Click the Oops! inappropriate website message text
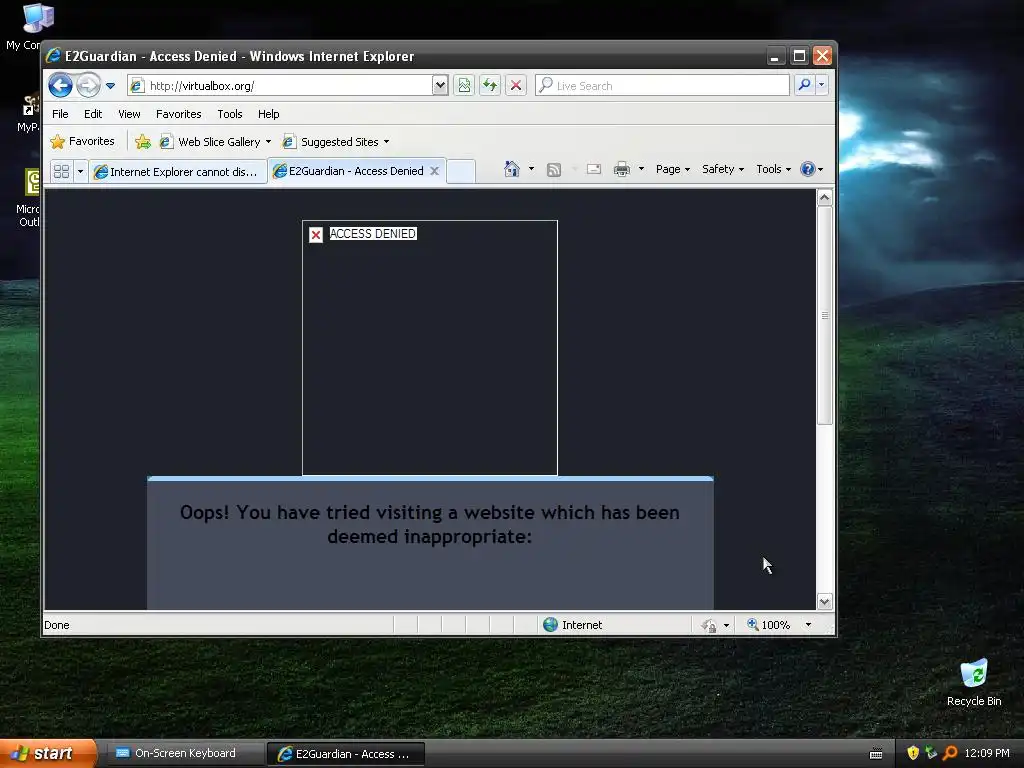Screen dimensions: 1024x768 coord(430,524)
